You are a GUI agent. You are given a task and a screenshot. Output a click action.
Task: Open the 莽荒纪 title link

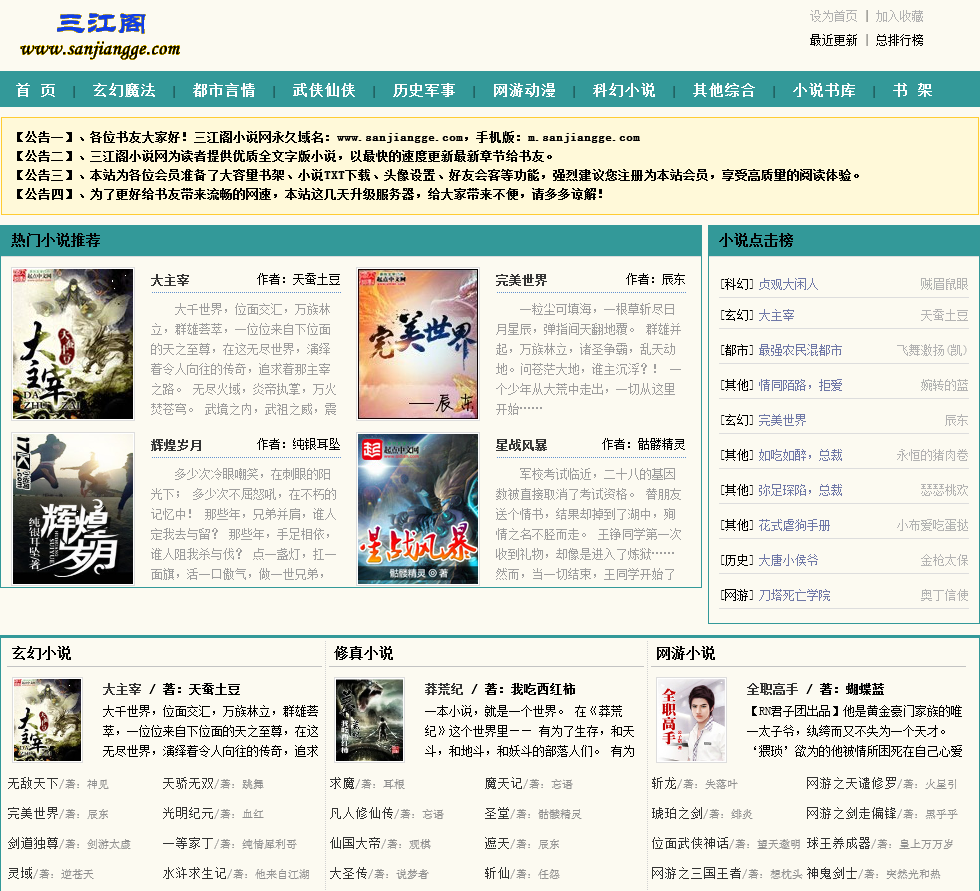pyautogui.click(x=444, y=689)
